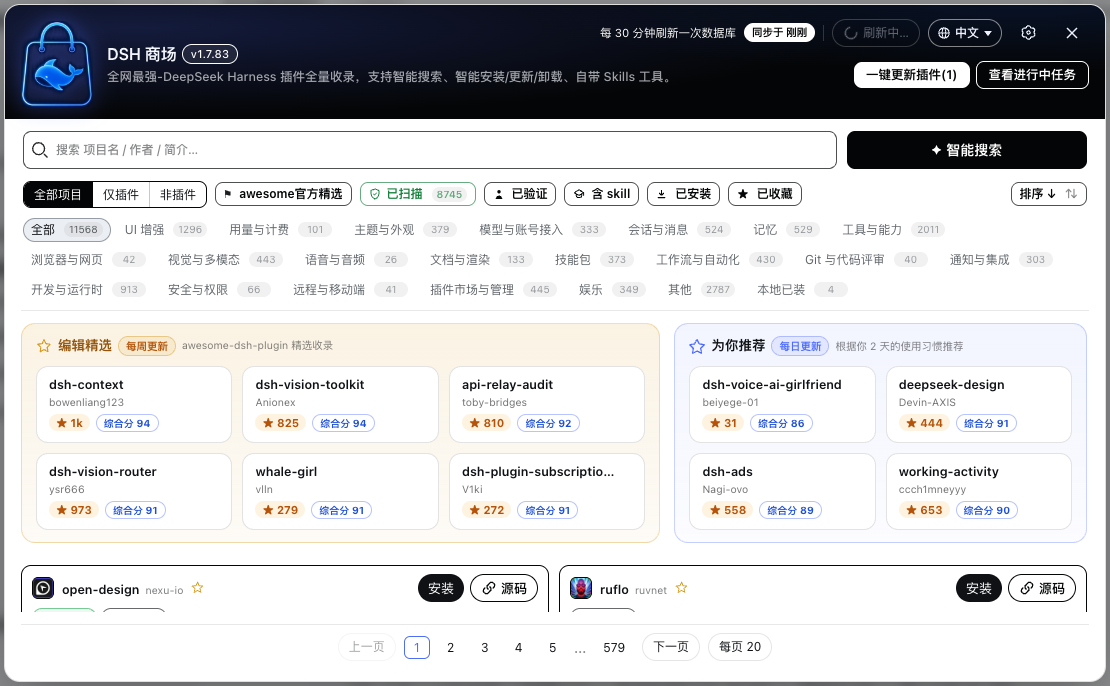Open the whale-girl card
This screenshot has width=1110, height=686.
pyautogui.click(x=341, y=491)
